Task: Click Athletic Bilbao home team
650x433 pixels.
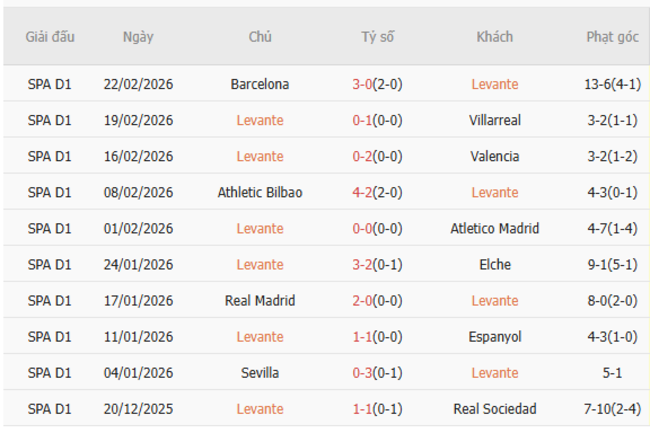Action: [260, 192]
